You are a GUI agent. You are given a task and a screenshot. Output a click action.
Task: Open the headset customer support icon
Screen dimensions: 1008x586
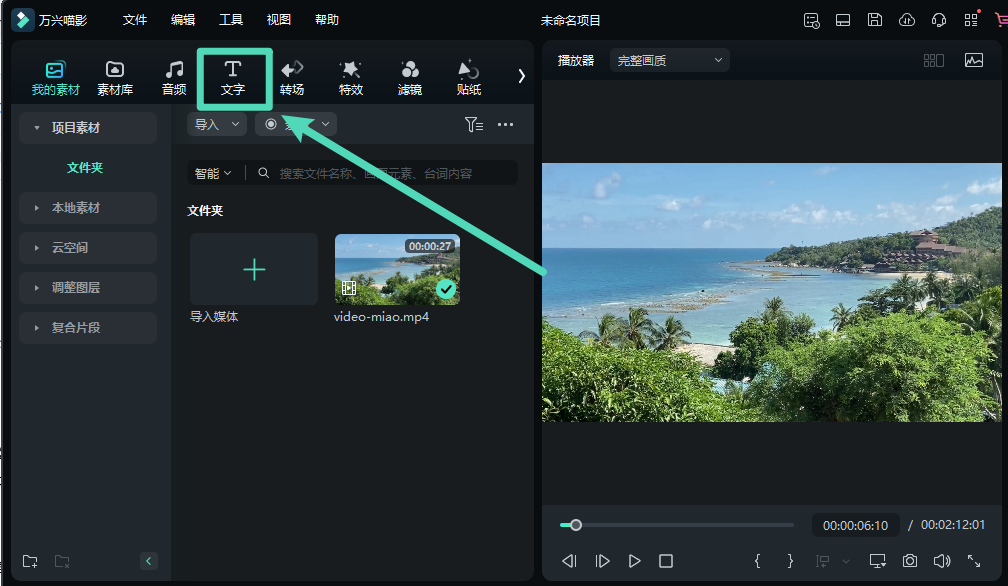[x=939, y=20]
